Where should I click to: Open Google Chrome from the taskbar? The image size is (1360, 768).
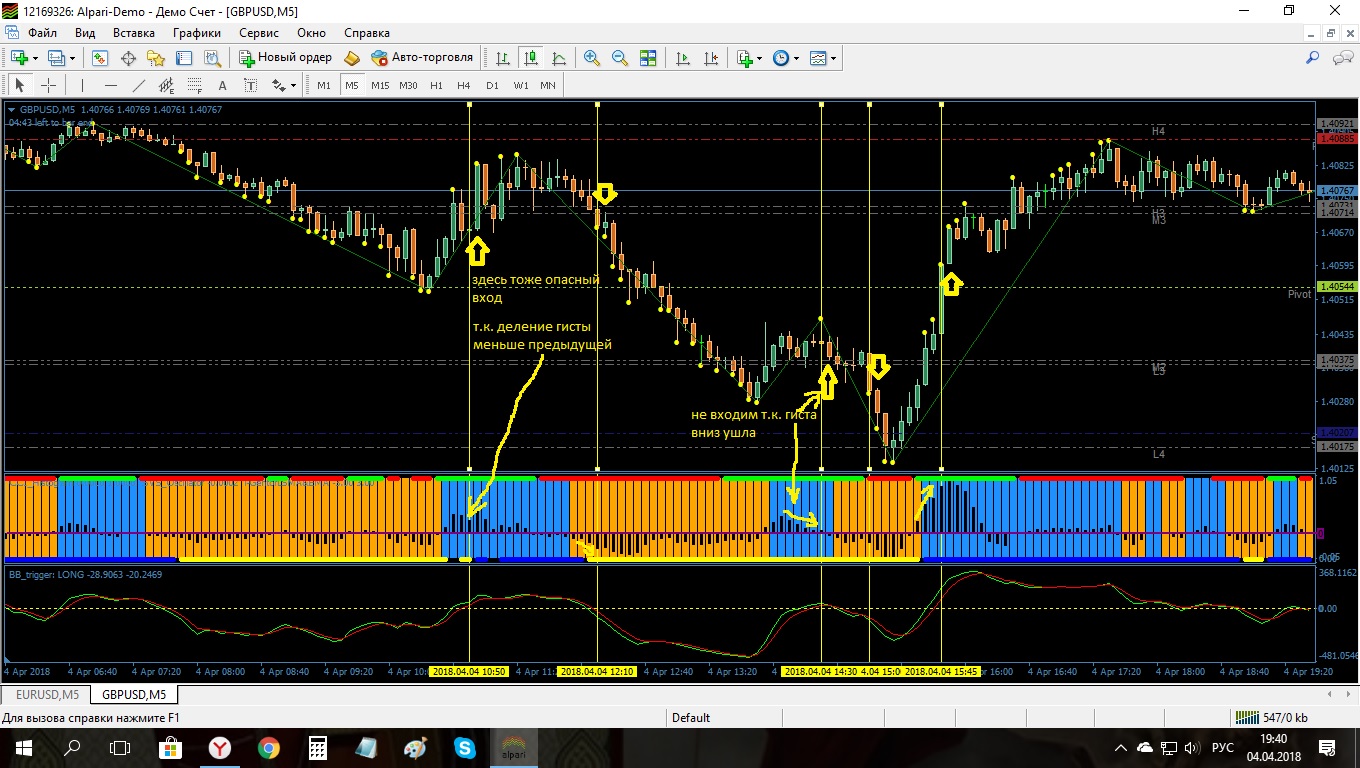click(x=269, y=747)
